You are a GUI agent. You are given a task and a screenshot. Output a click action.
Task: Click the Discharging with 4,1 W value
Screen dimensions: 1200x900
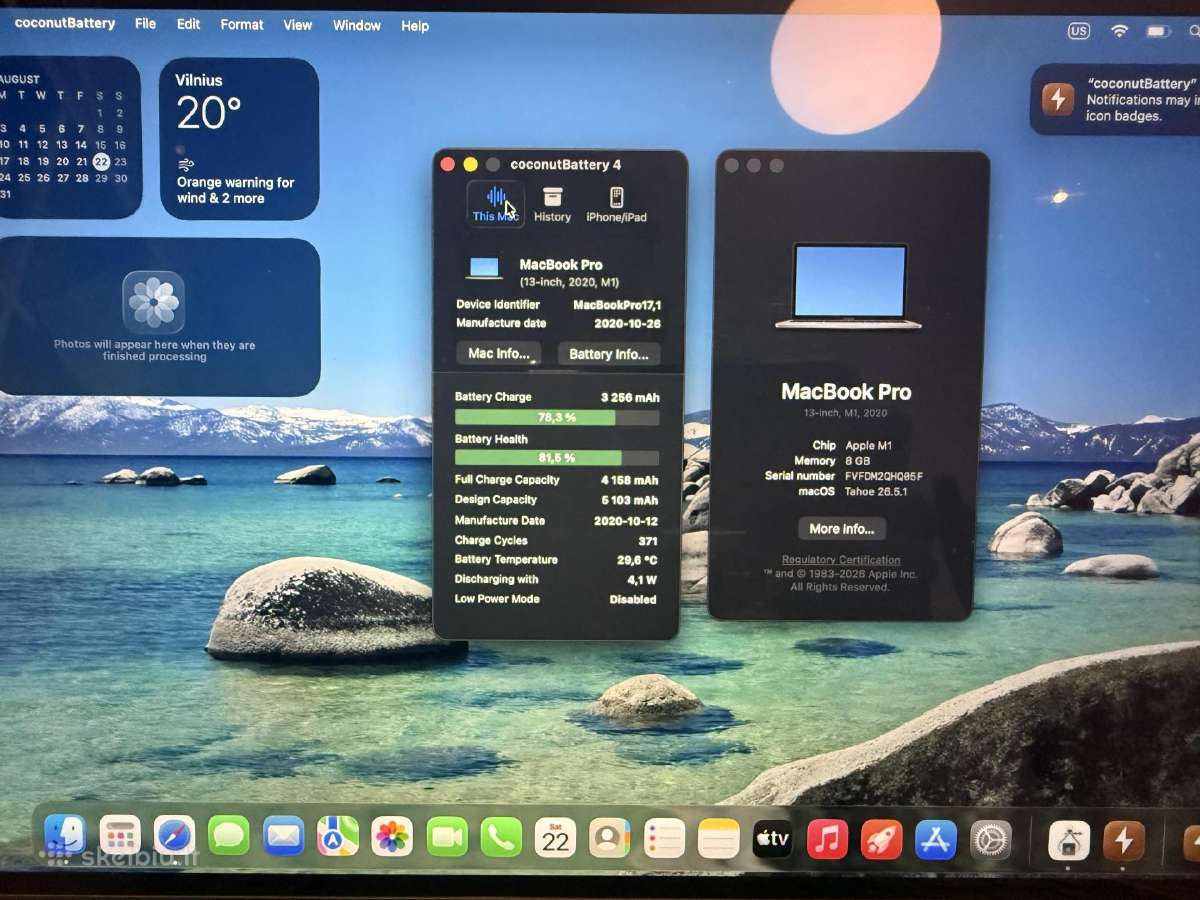(x=642, y=580)
